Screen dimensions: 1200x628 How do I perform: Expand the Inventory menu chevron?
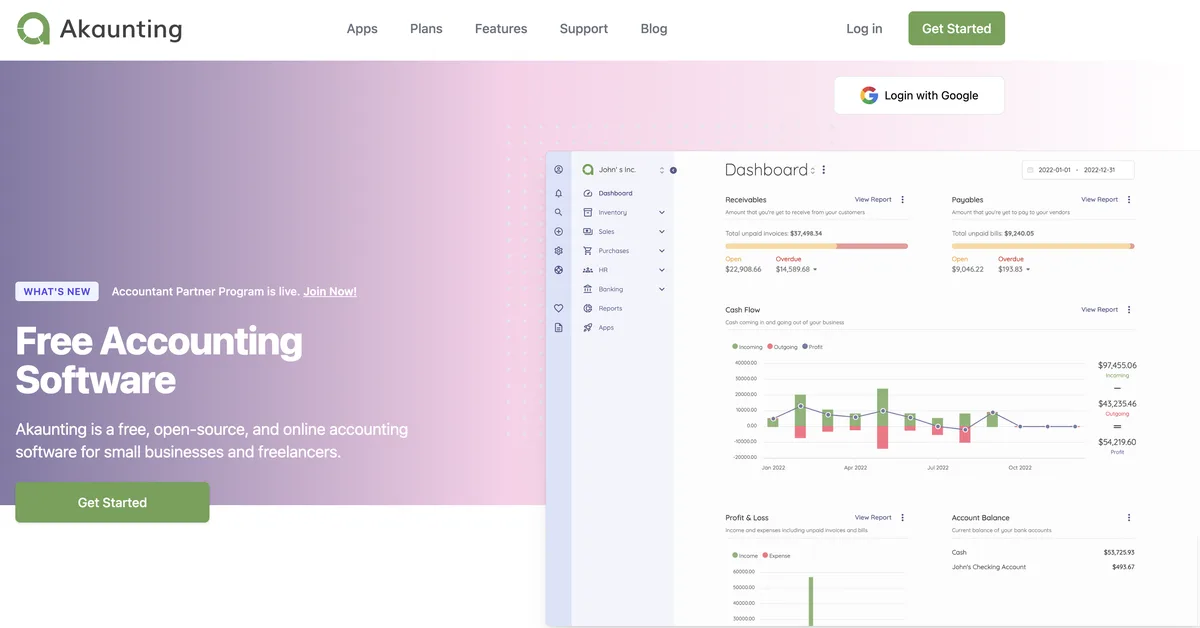point(662,213)
